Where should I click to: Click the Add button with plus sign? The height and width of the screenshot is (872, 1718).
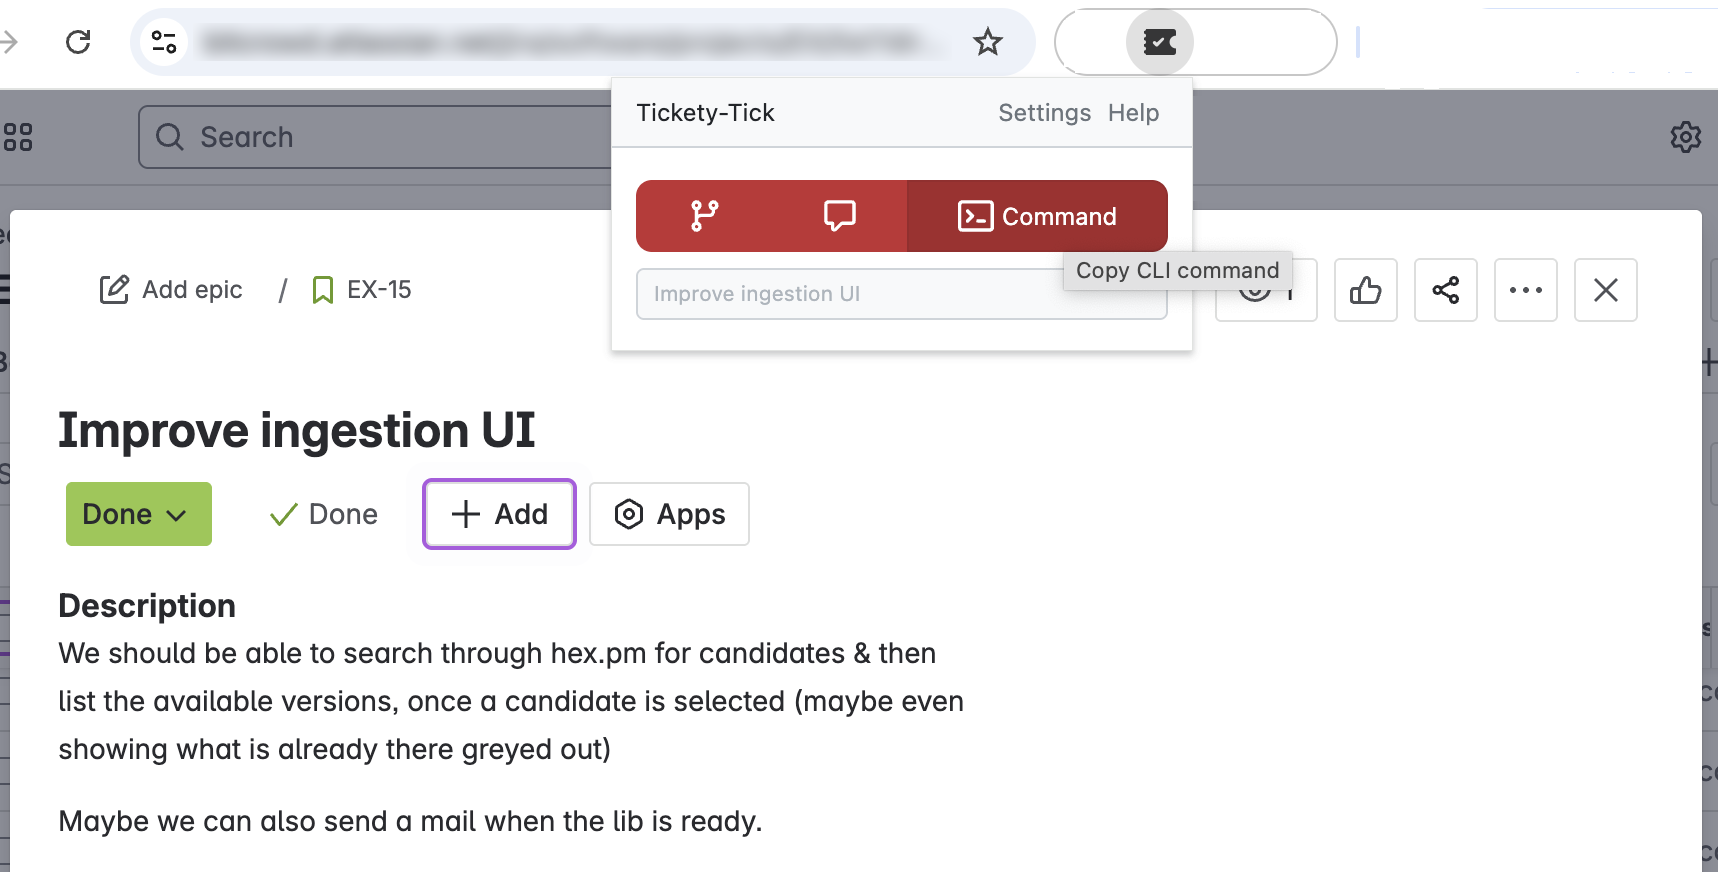pos(499,514)
